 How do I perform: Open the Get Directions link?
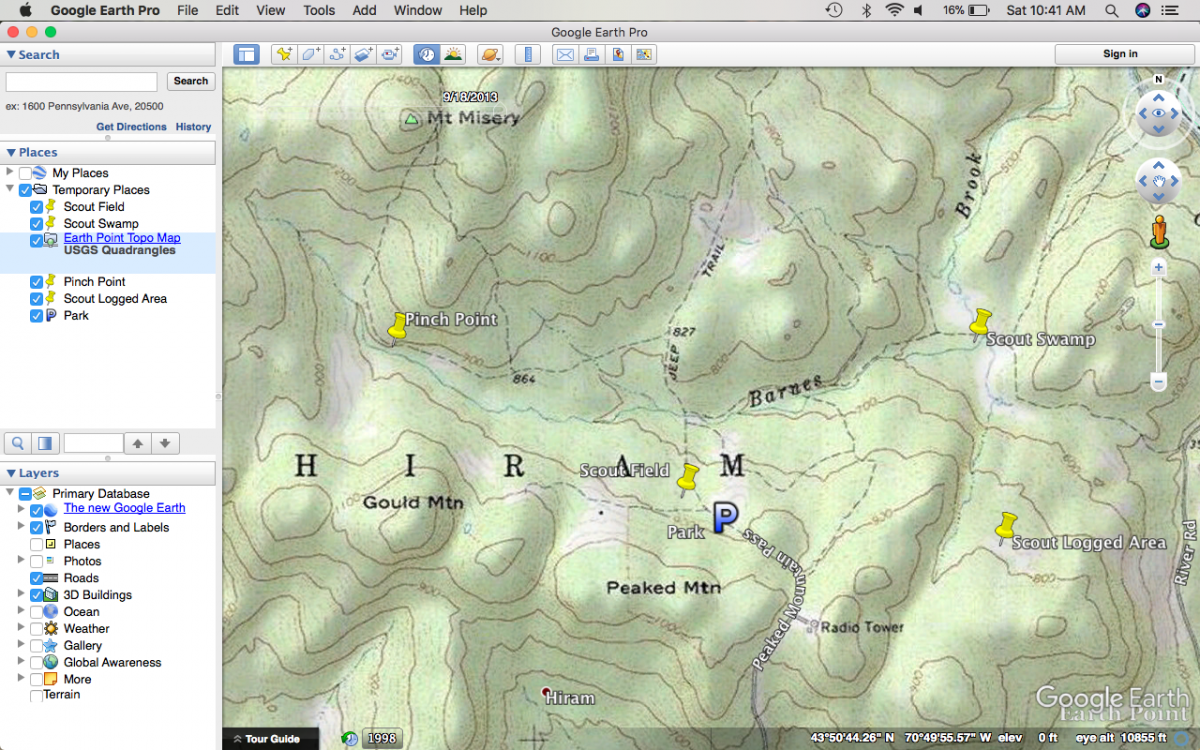(131, 127)
